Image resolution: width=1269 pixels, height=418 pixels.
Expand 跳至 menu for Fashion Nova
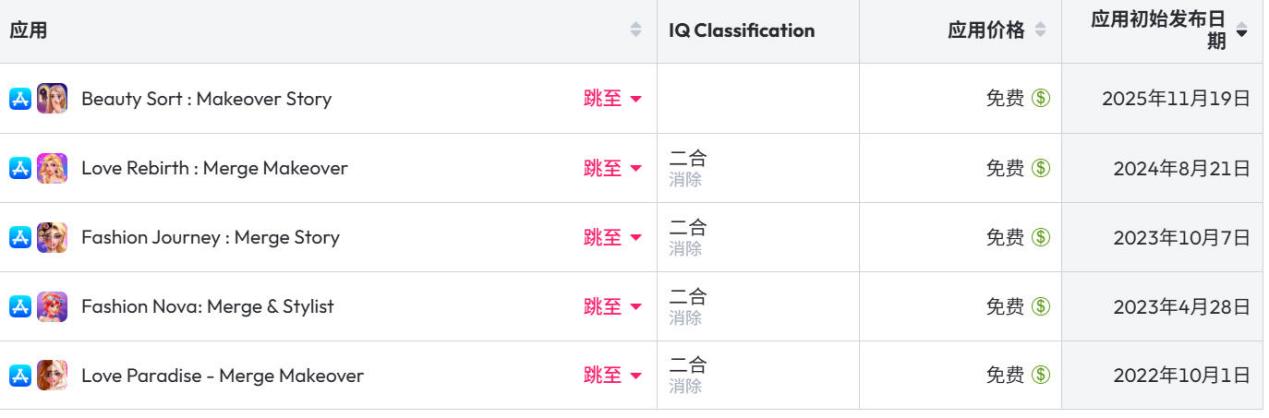[611, 306]
